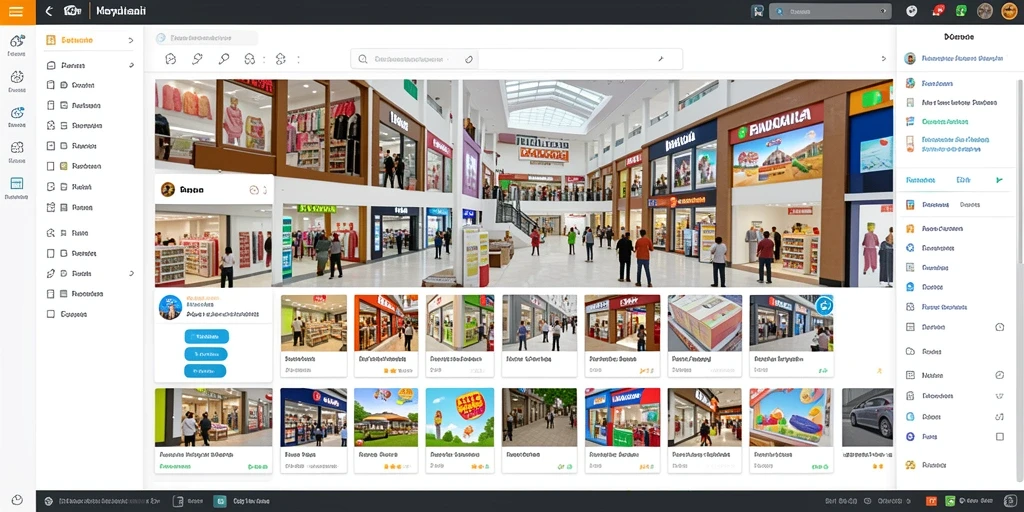Click inside the main content search field
Viewport: 1024px width, 512px height.
(516, 59)
